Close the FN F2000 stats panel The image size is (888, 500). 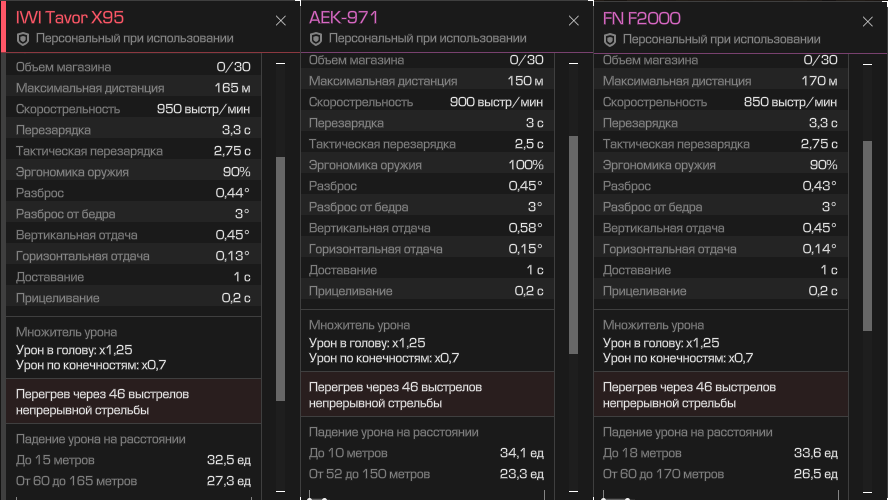coord(868,22)
